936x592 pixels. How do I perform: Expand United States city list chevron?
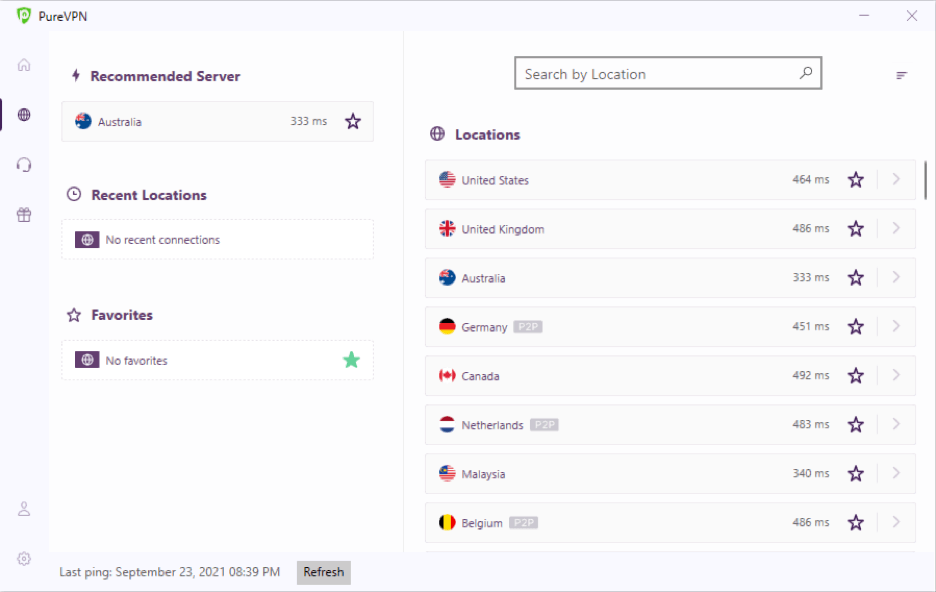[896, 179]
